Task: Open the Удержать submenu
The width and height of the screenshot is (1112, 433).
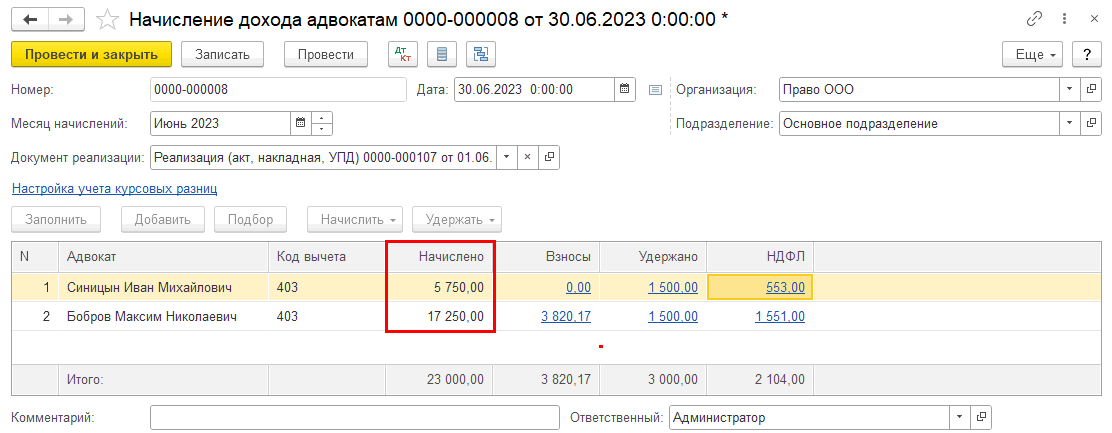Action: pyautogui.click(x=458, y=219)
